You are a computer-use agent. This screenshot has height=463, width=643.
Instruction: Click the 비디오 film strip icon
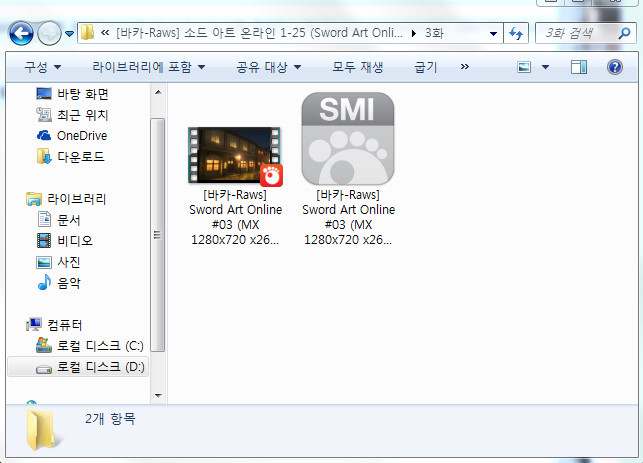click(44, 240)
